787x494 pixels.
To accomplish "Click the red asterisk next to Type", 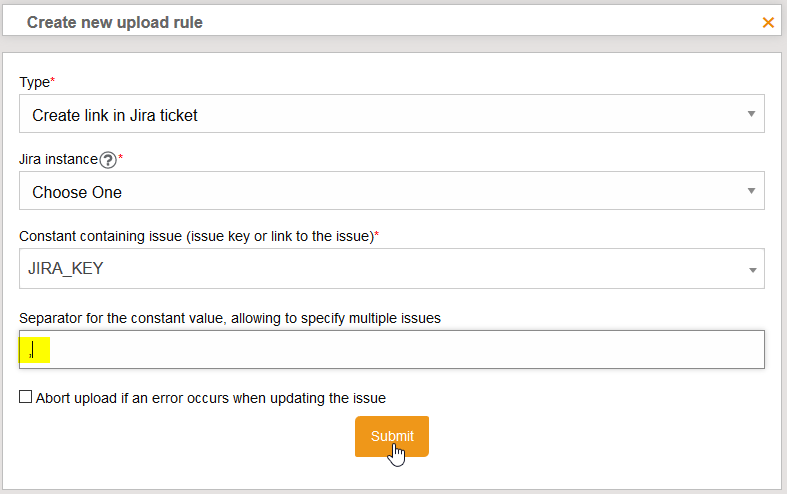I will pos(53,80).
